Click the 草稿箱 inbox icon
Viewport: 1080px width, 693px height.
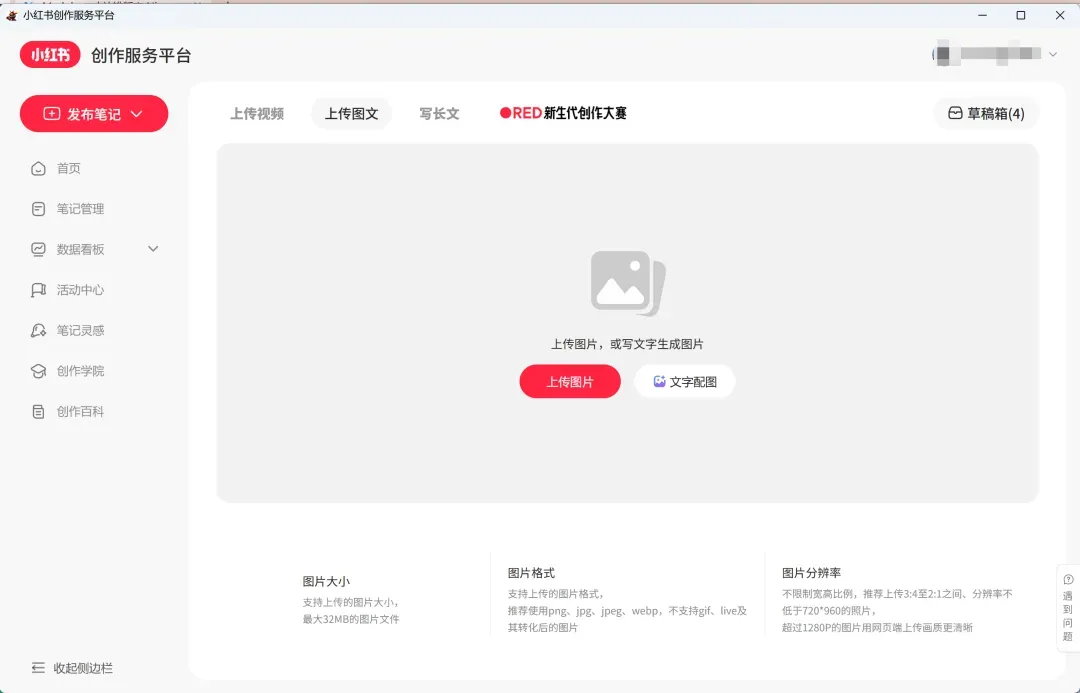click(955, 113)
